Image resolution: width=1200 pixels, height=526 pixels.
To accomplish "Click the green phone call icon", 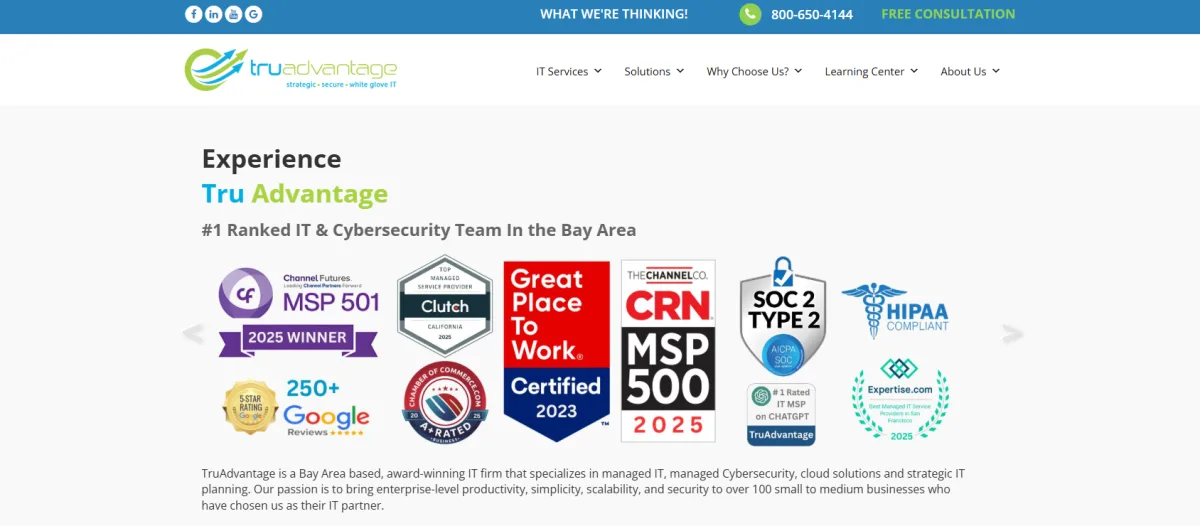I will pos(750,14).
